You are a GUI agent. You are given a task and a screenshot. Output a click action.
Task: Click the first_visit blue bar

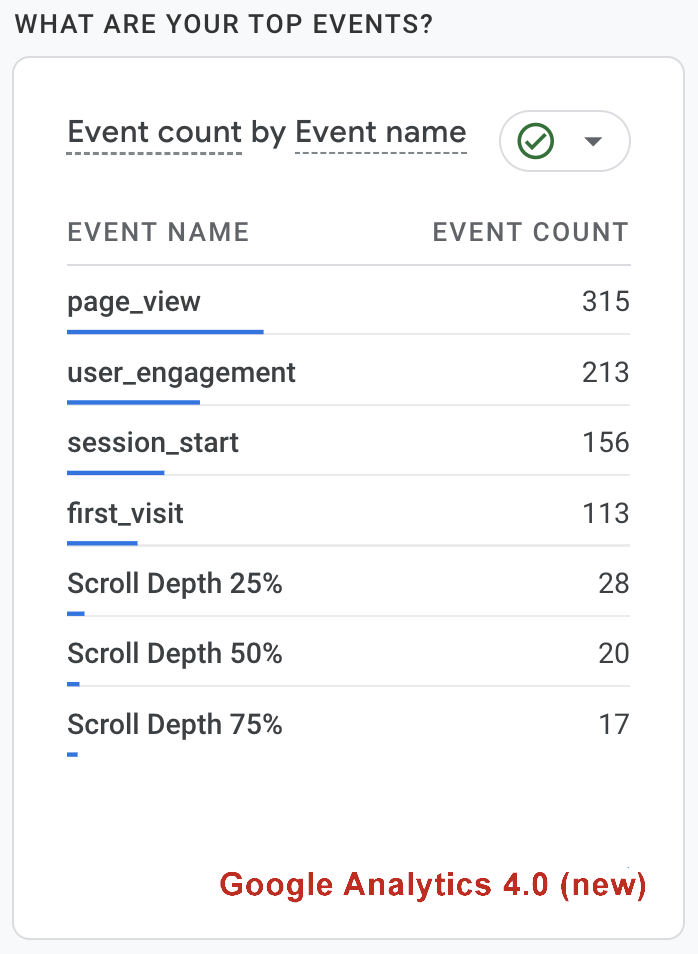102,543
